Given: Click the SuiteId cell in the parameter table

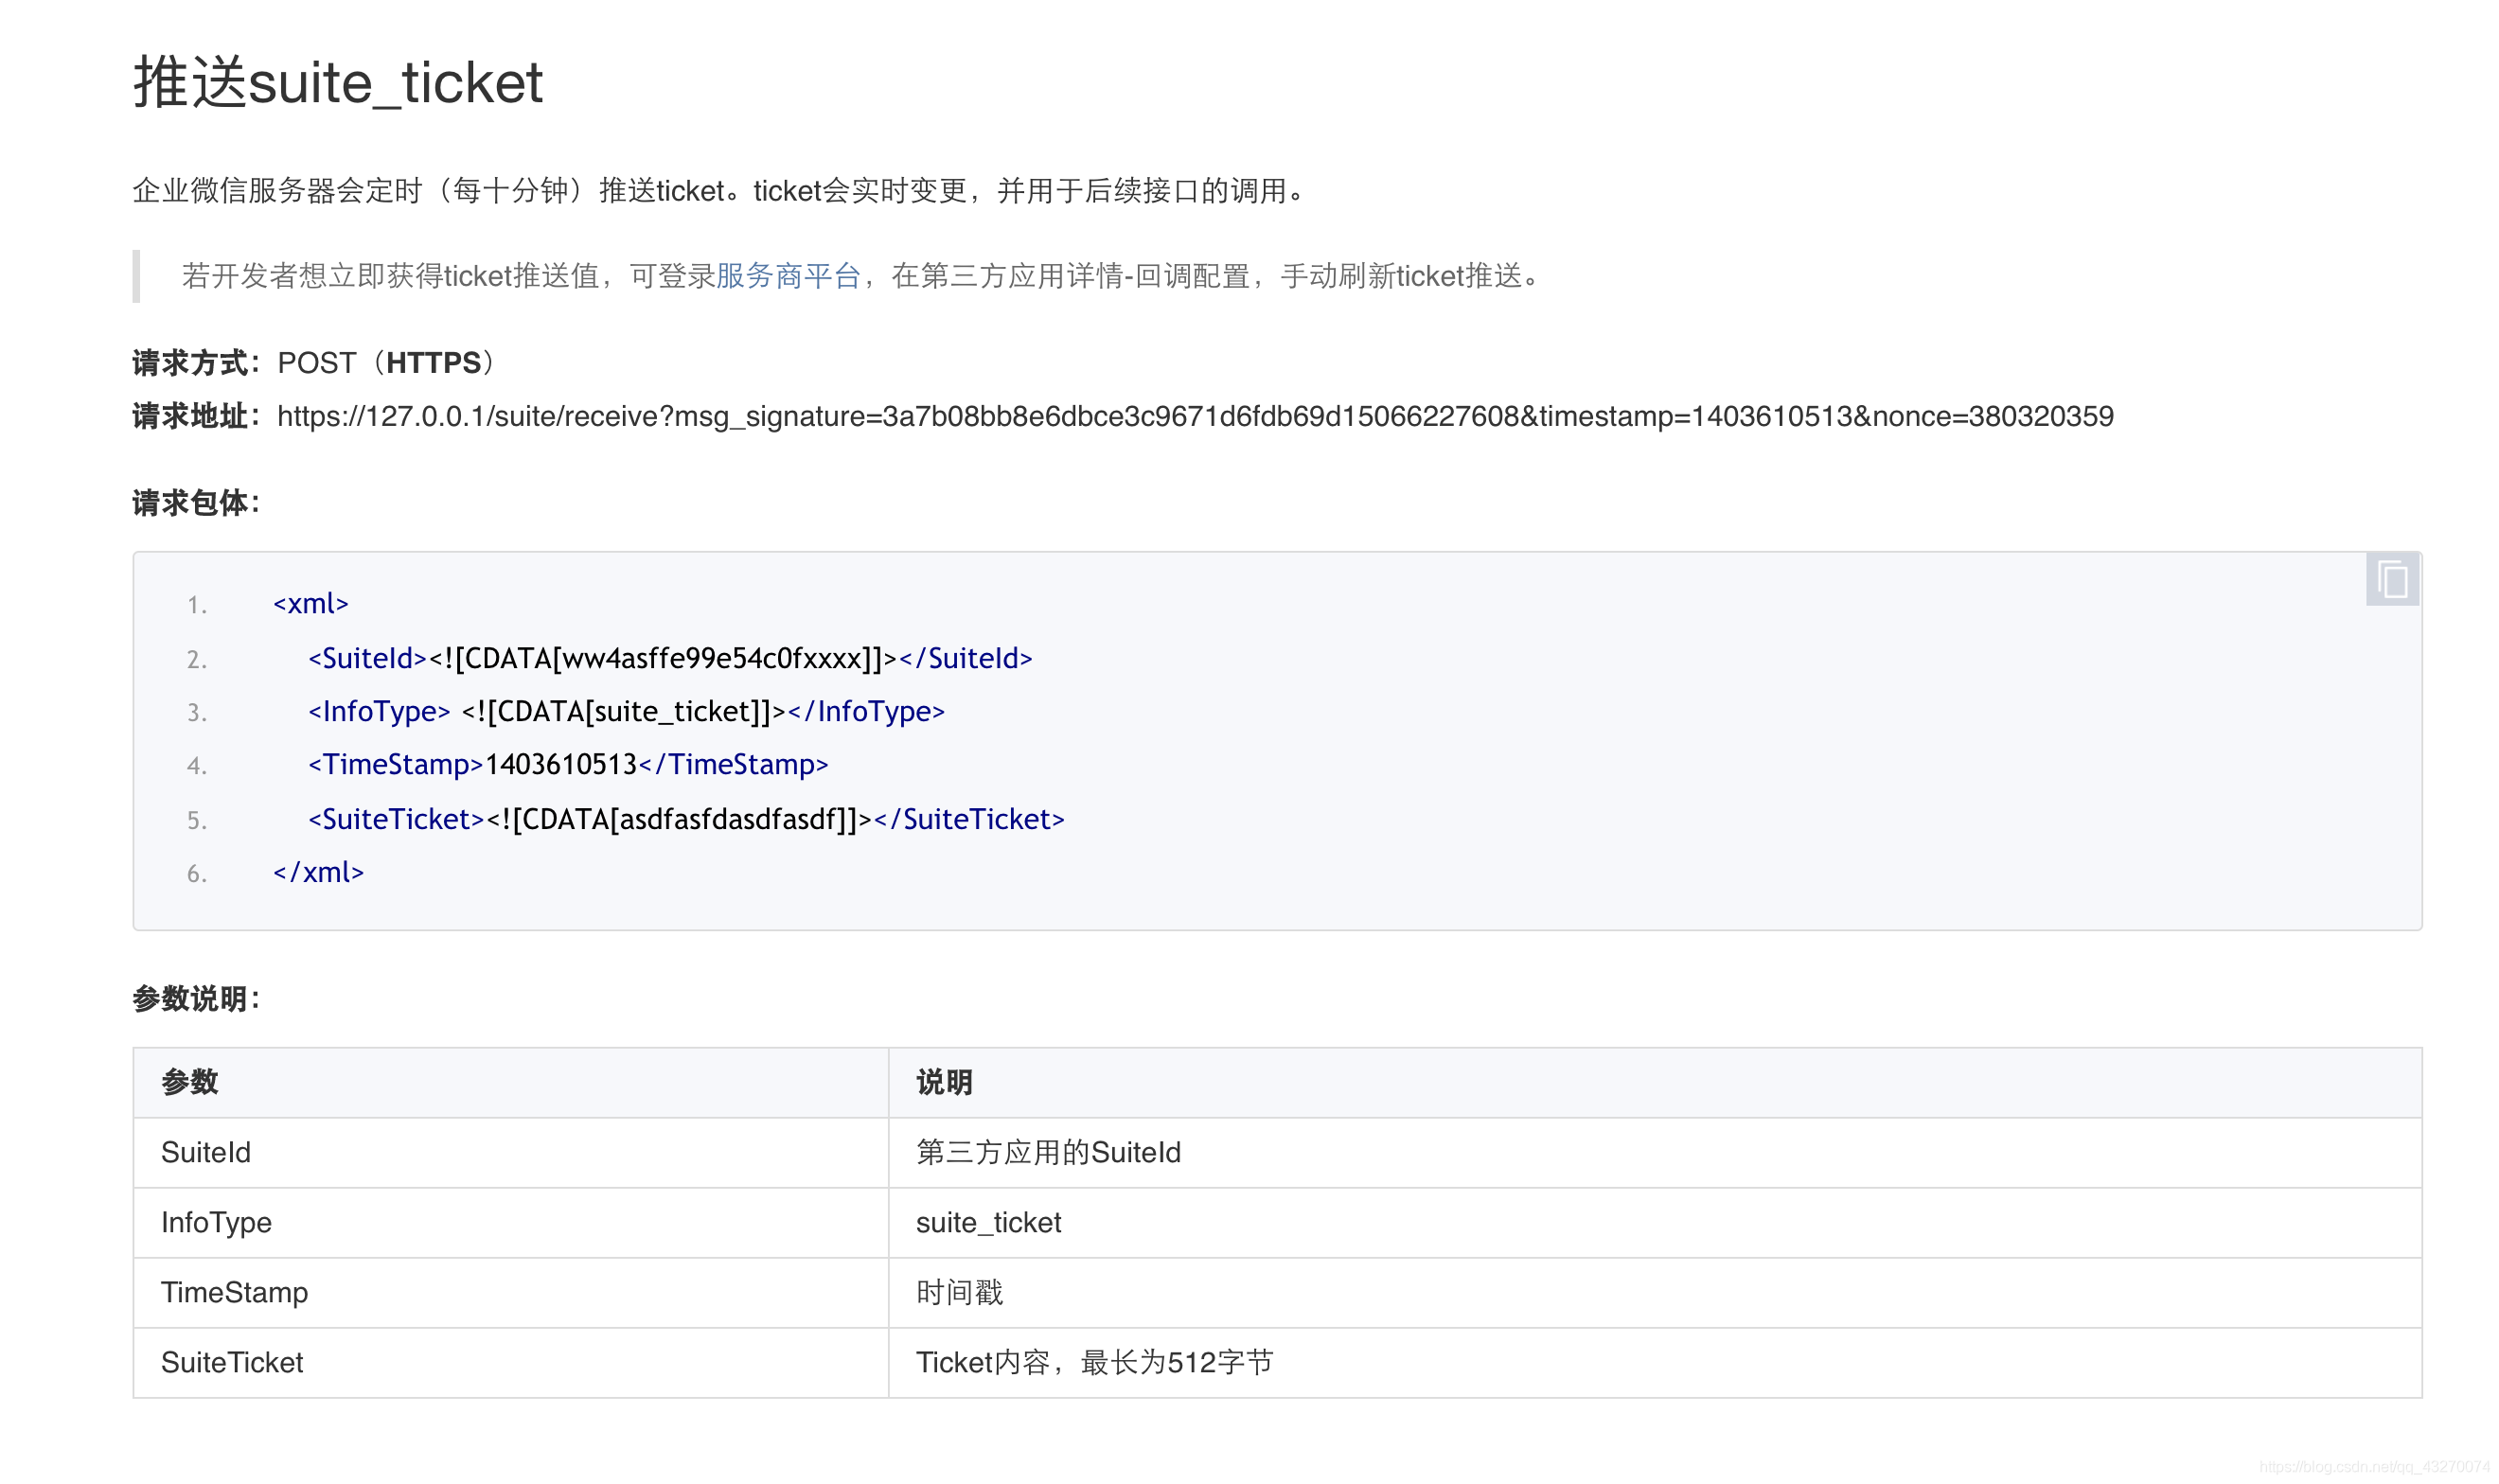Looking at the screenshot, I should tap(511, 1153).
